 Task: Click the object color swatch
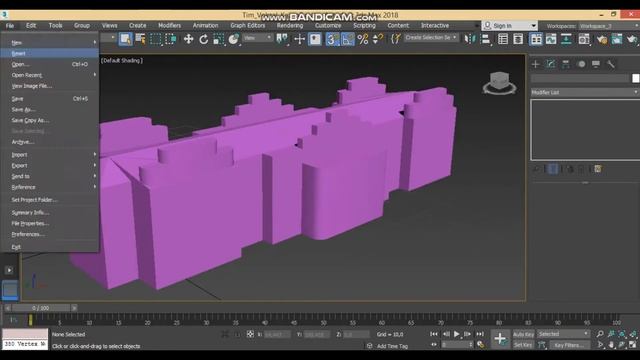pos(636,78)
